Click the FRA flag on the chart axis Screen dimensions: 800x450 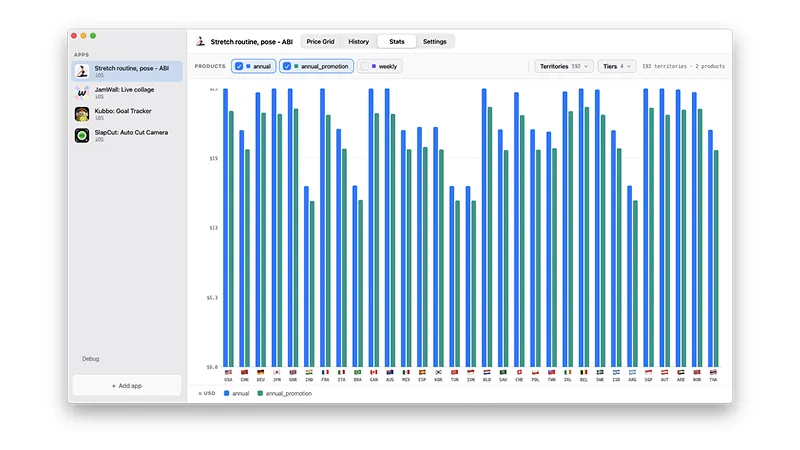(325, 372)
